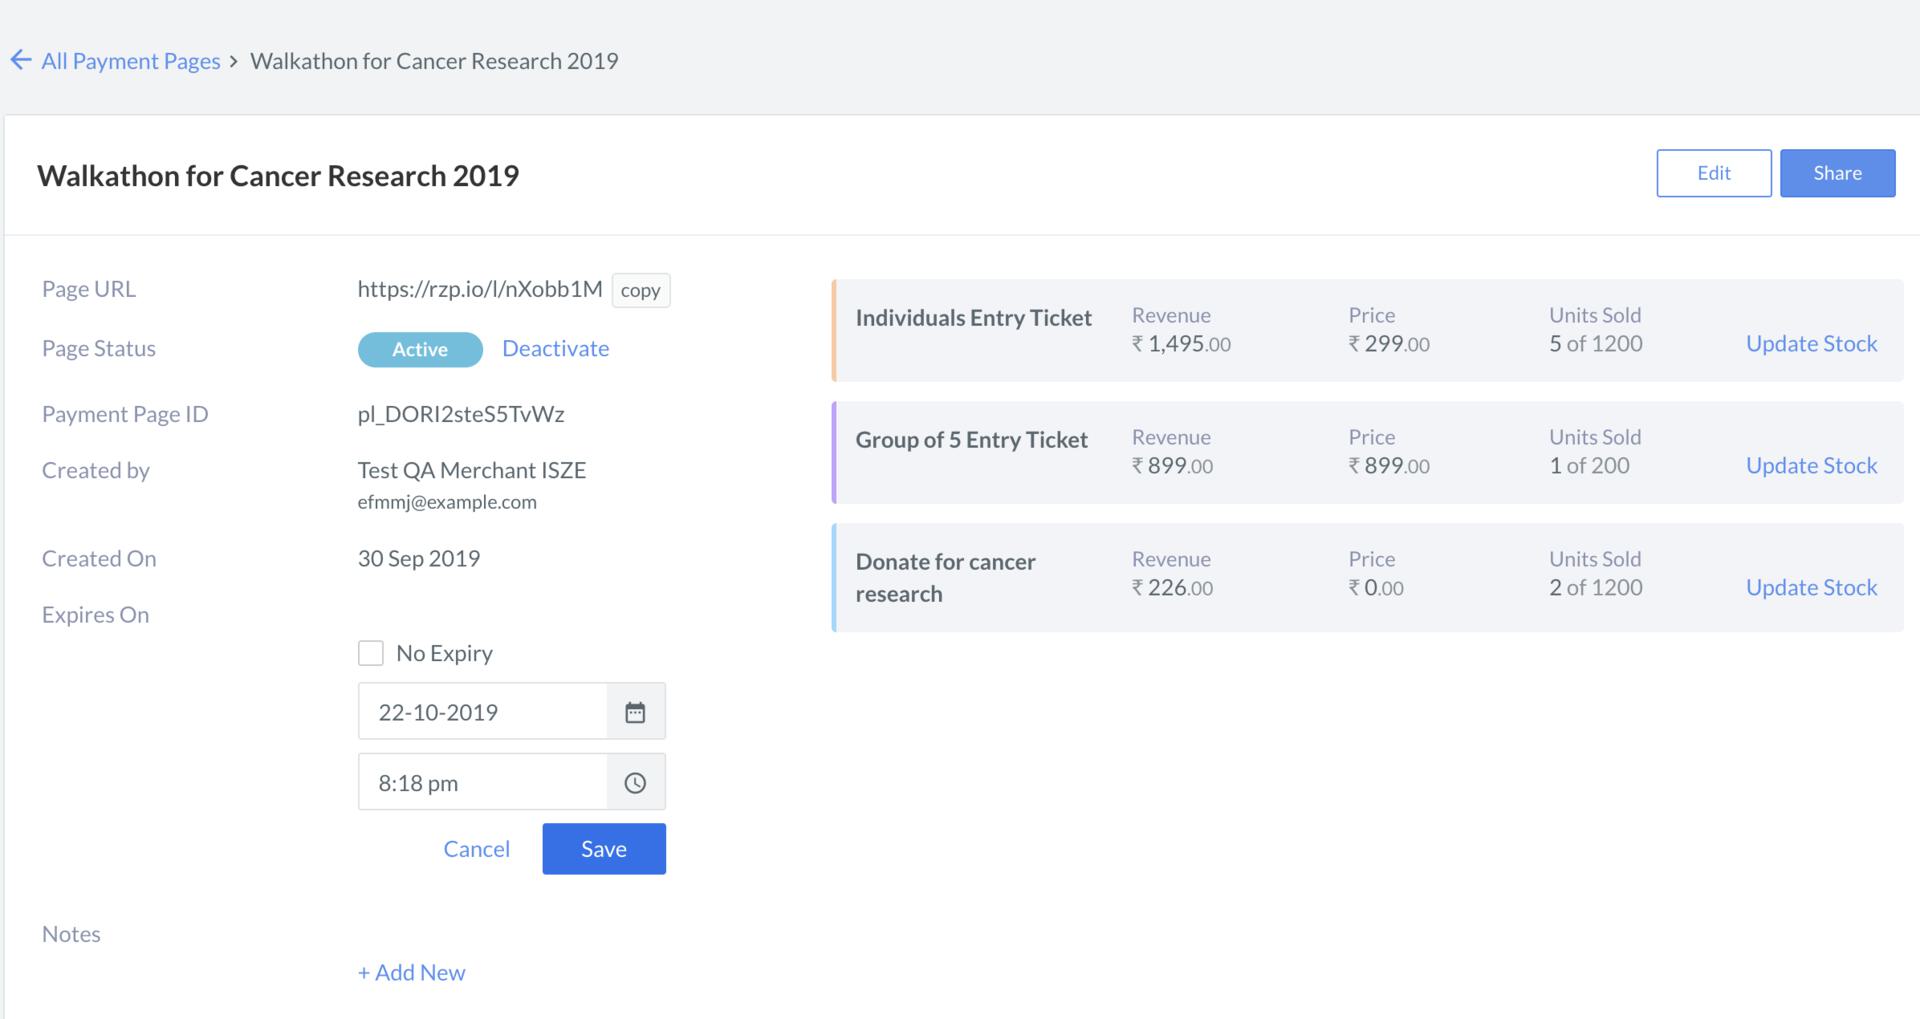This screenshot has width=1920, height=1019.
Task: Click the breadcrumb Walkathon for Cancer Research 2019
Action: [434, 61]
